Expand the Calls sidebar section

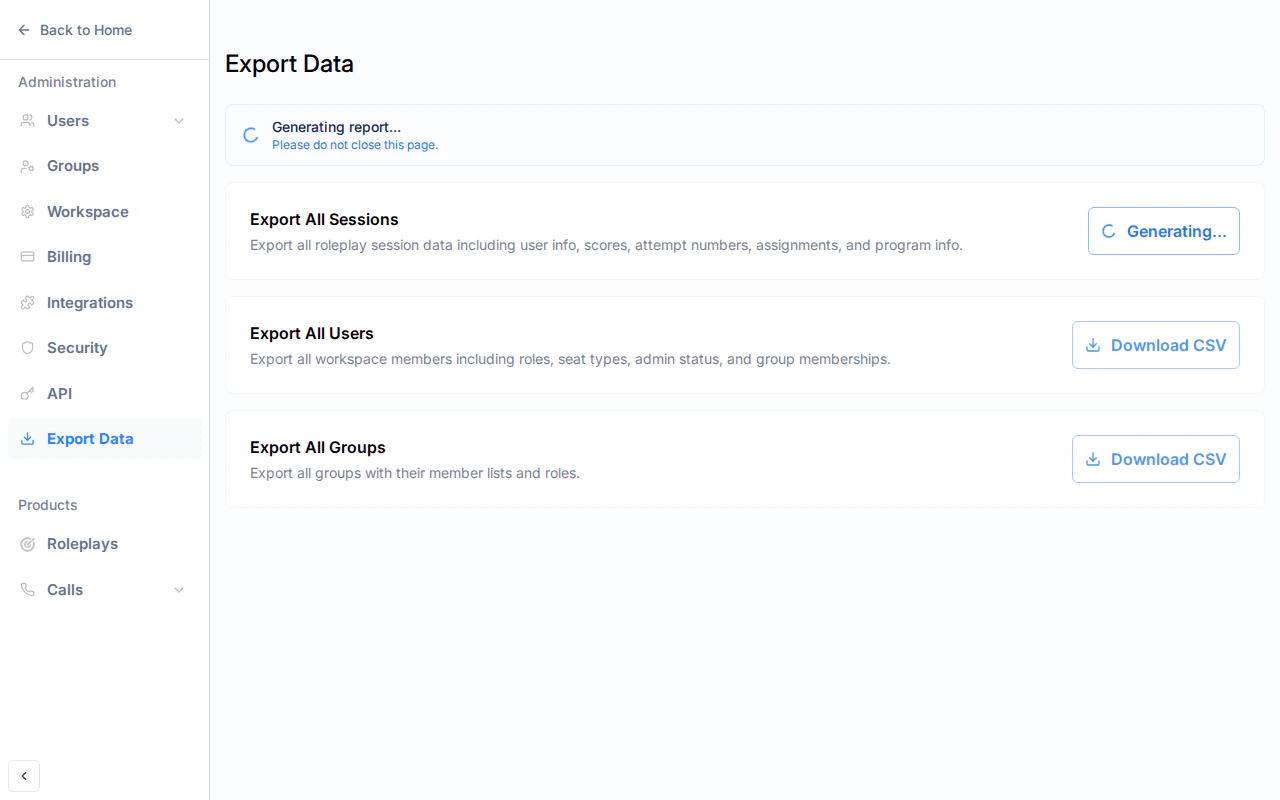pos(179,589)
